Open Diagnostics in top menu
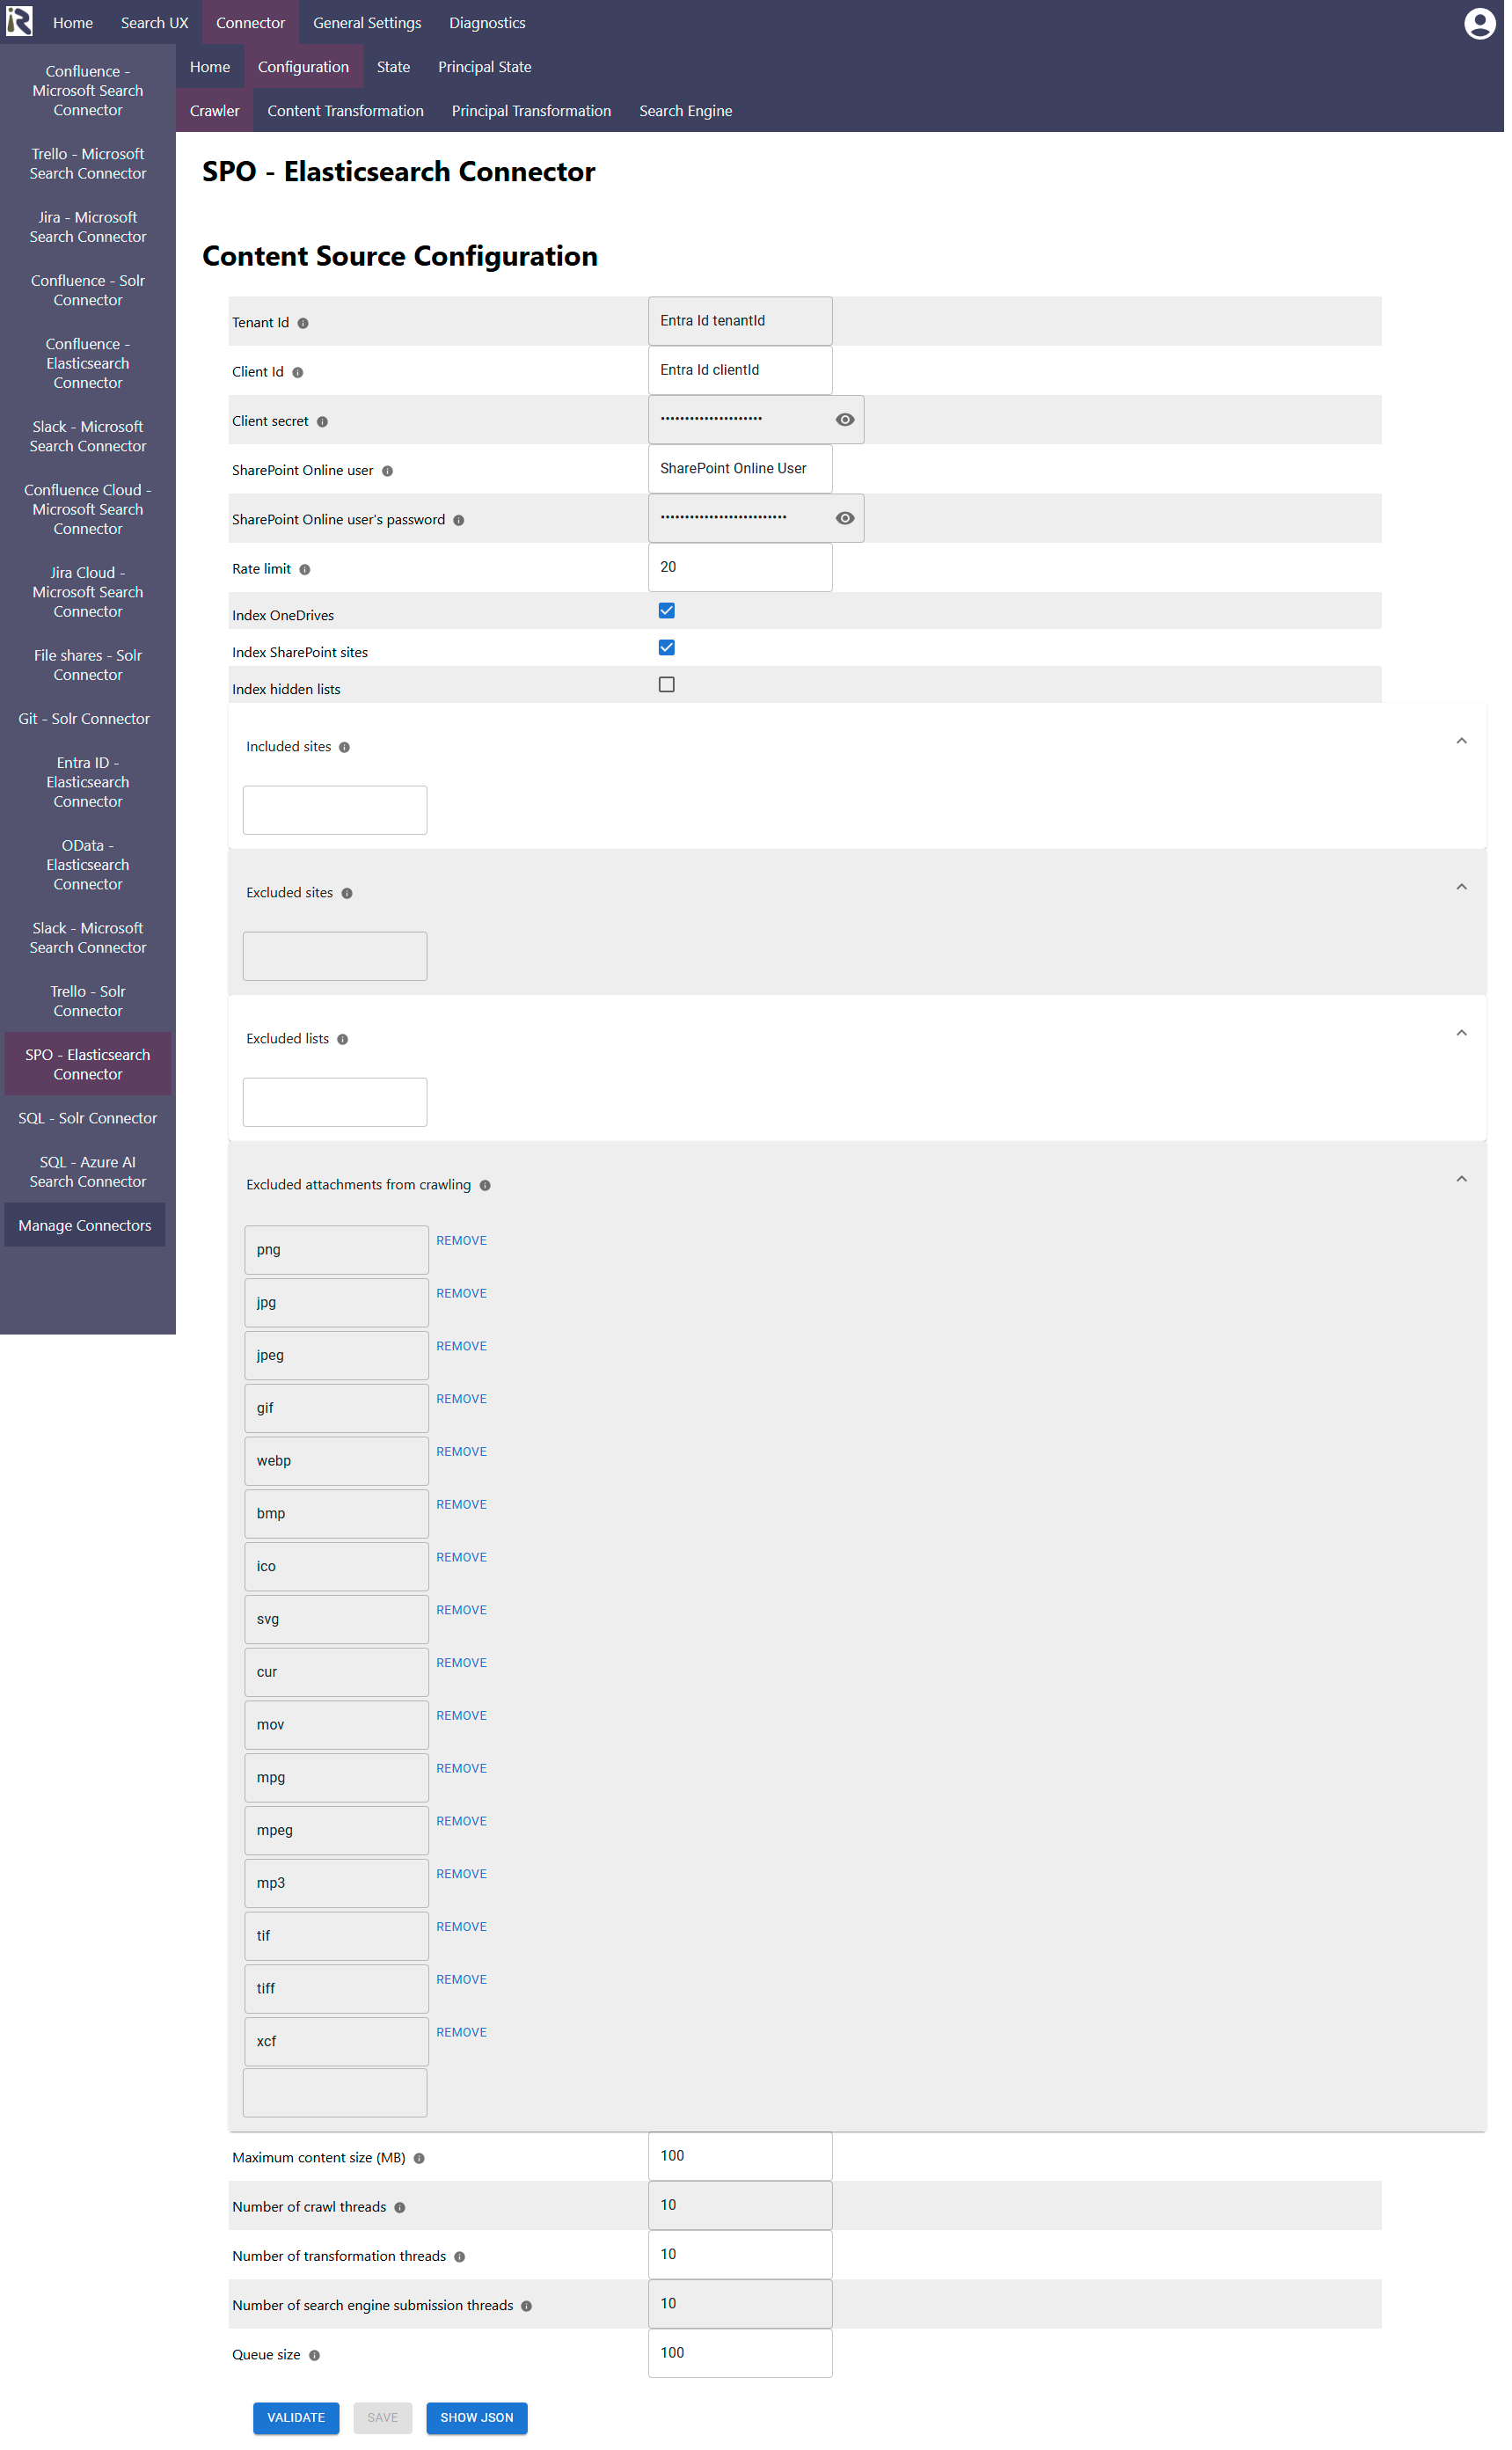The width and height of the screenshot is (1512, 2450). tap(487, 23)
